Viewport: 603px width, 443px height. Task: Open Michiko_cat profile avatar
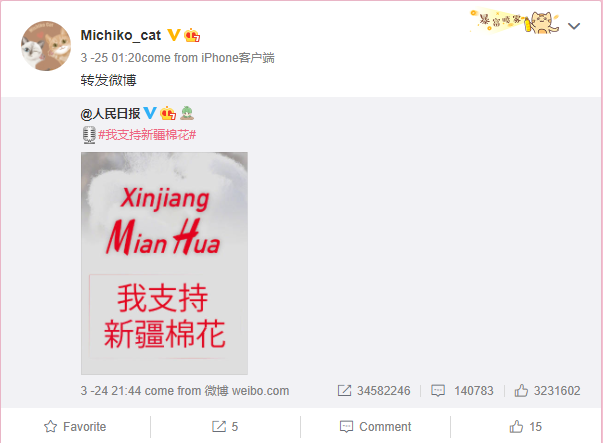click(x=46, y=46)
